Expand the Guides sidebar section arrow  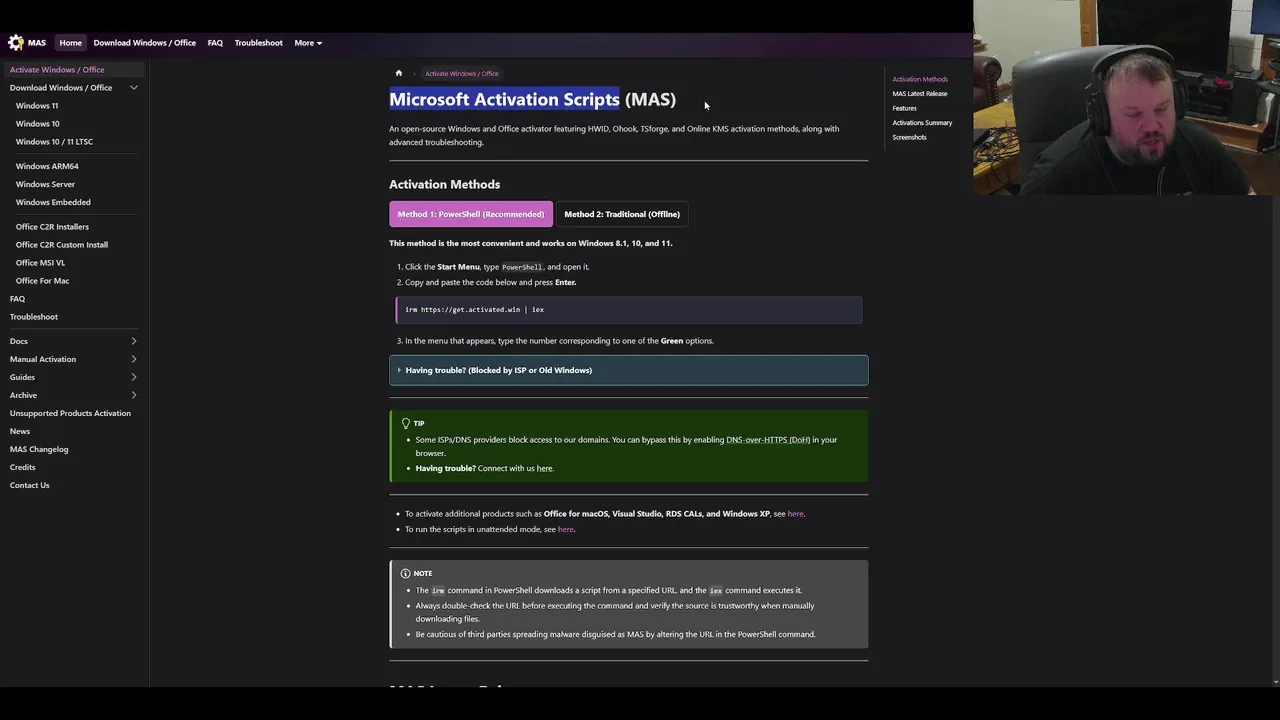(133, 377)
